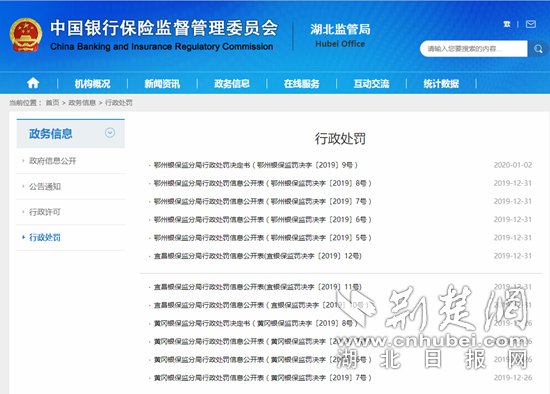Screen dimensions: 550x394
Task: Open the 统计数据 menu
Action: point(441,84)
